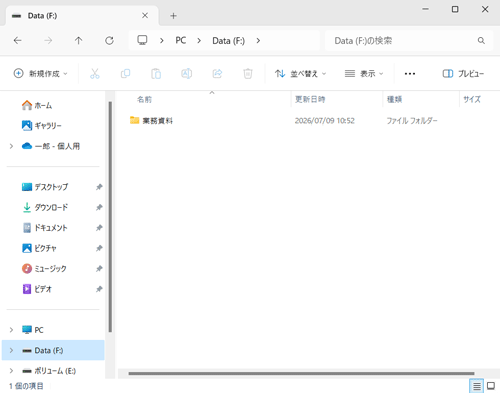Click the navigation pane vertical scrollbar
Image resolution: width=500 pixels, height=393 pixels.
click(110, 217)
